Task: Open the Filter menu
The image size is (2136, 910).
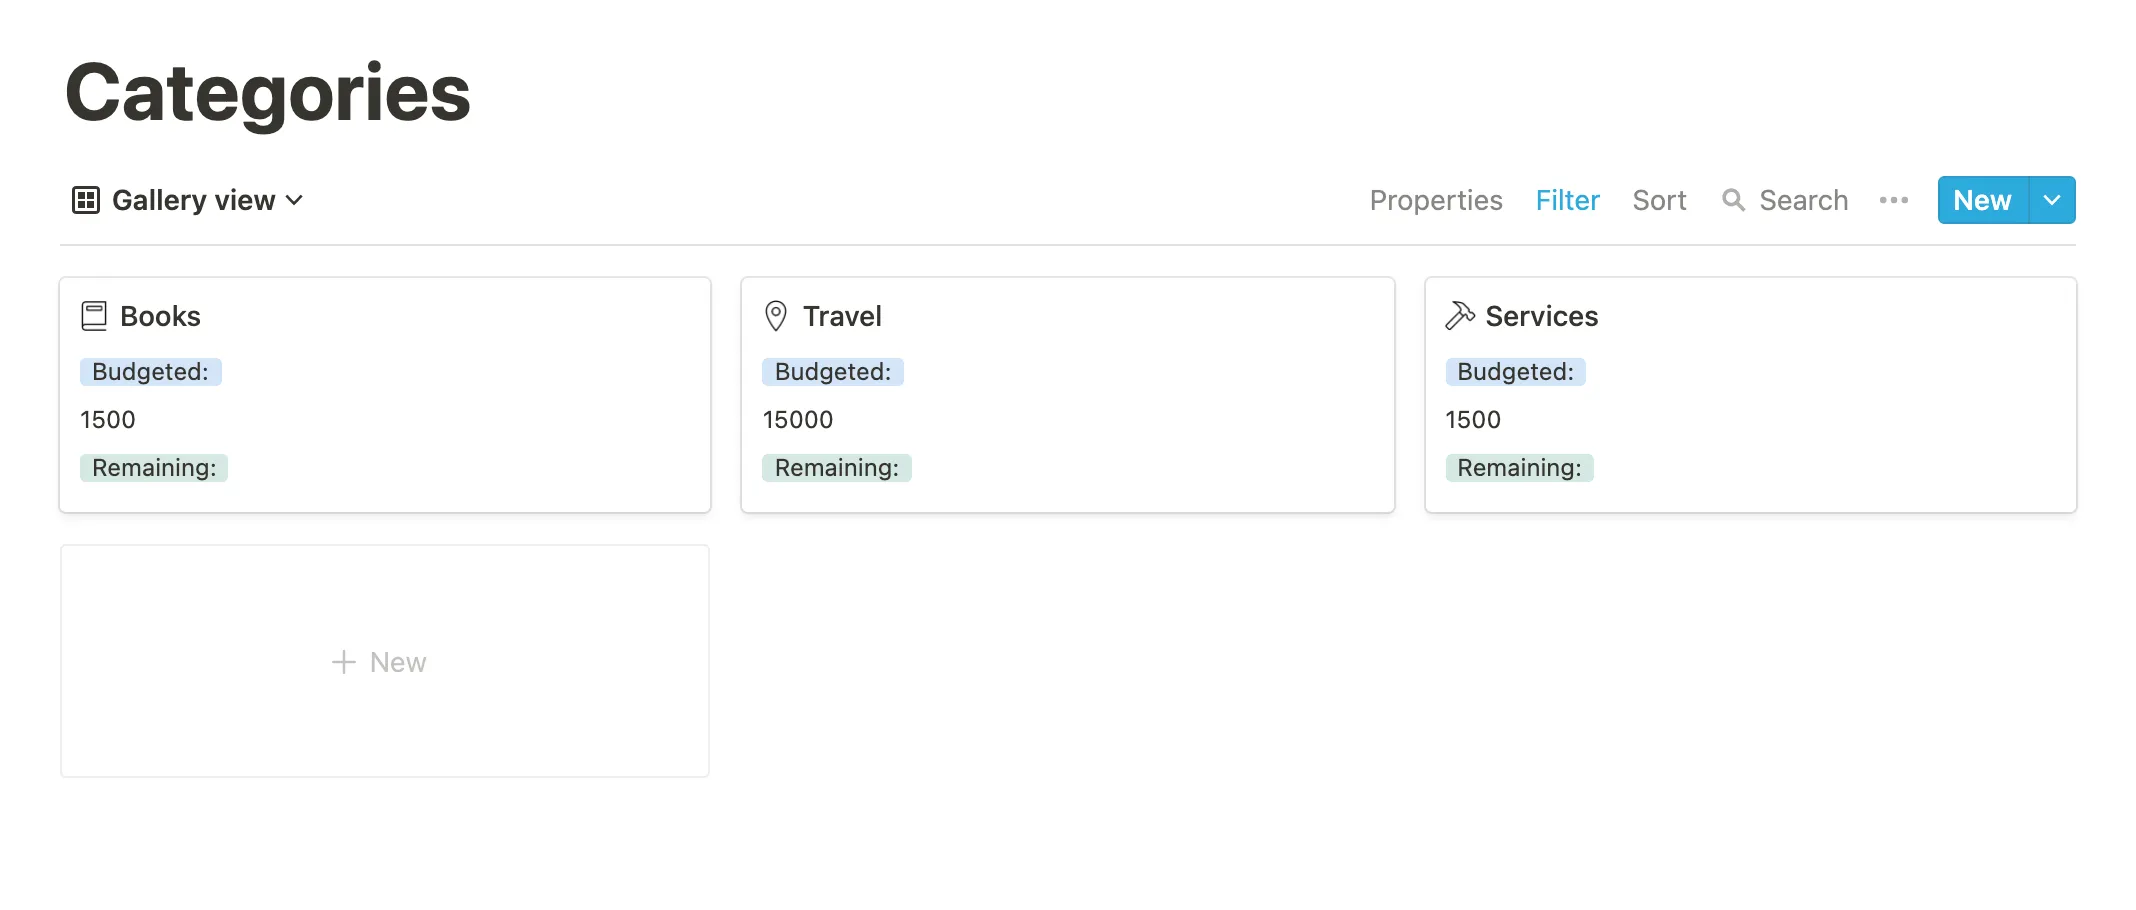Action: pos(1567,200)
